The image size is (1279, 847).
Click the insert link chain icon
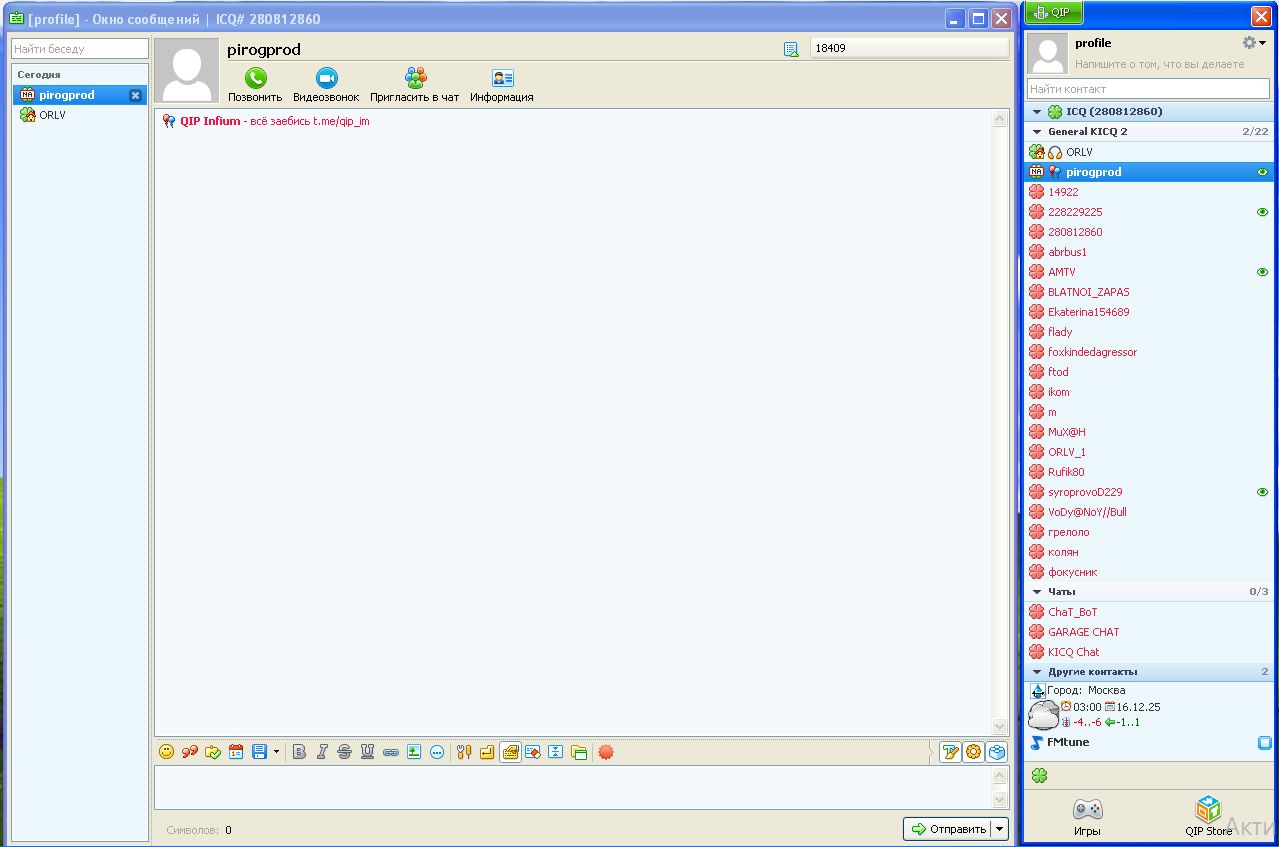tap(390, 752)
